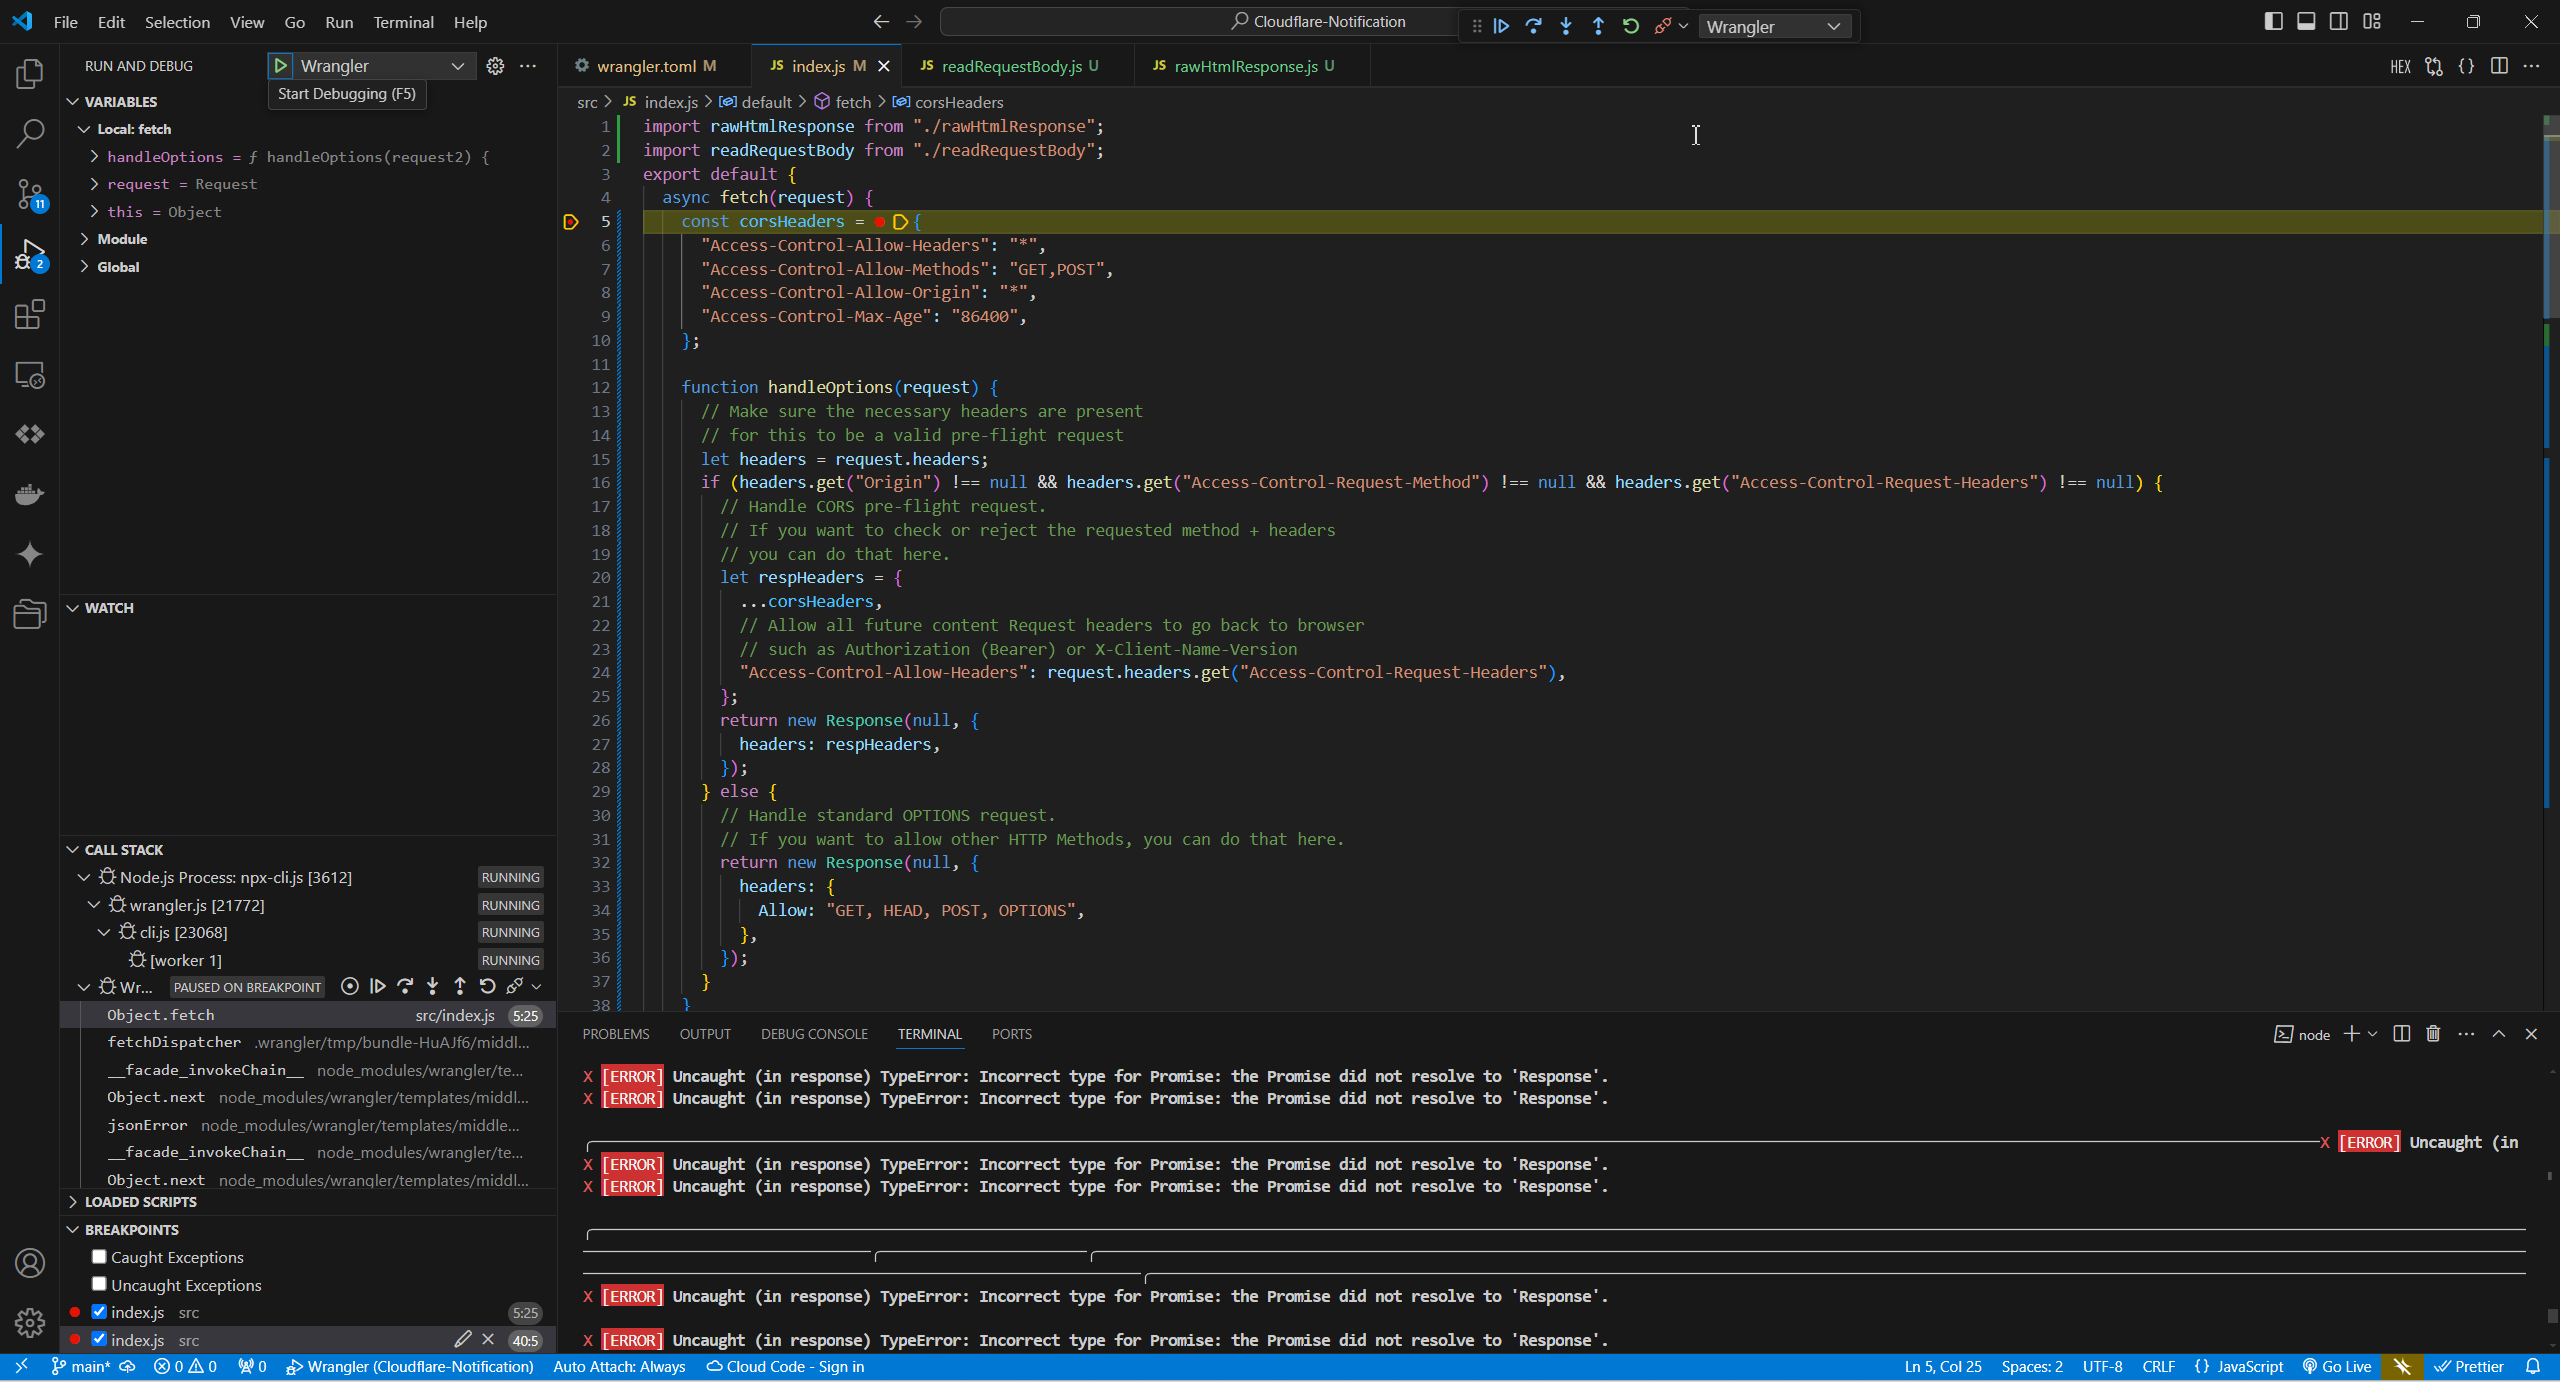Open launch.json via the gear icon
This screenshot has height=1382, width=2560.
click(495, 66)
